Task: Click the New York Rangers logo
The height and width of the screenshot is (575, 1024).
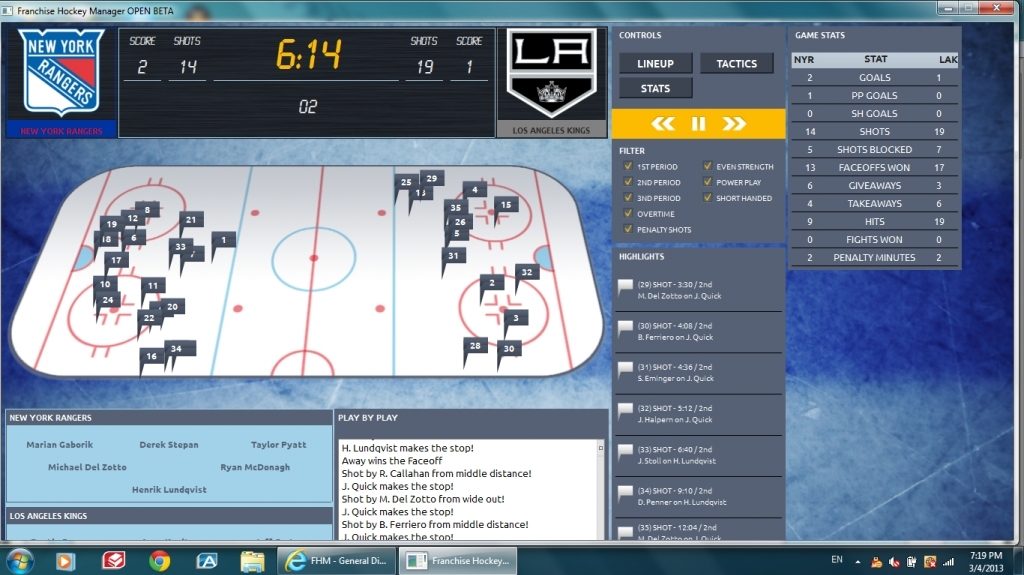Action: 61,75
